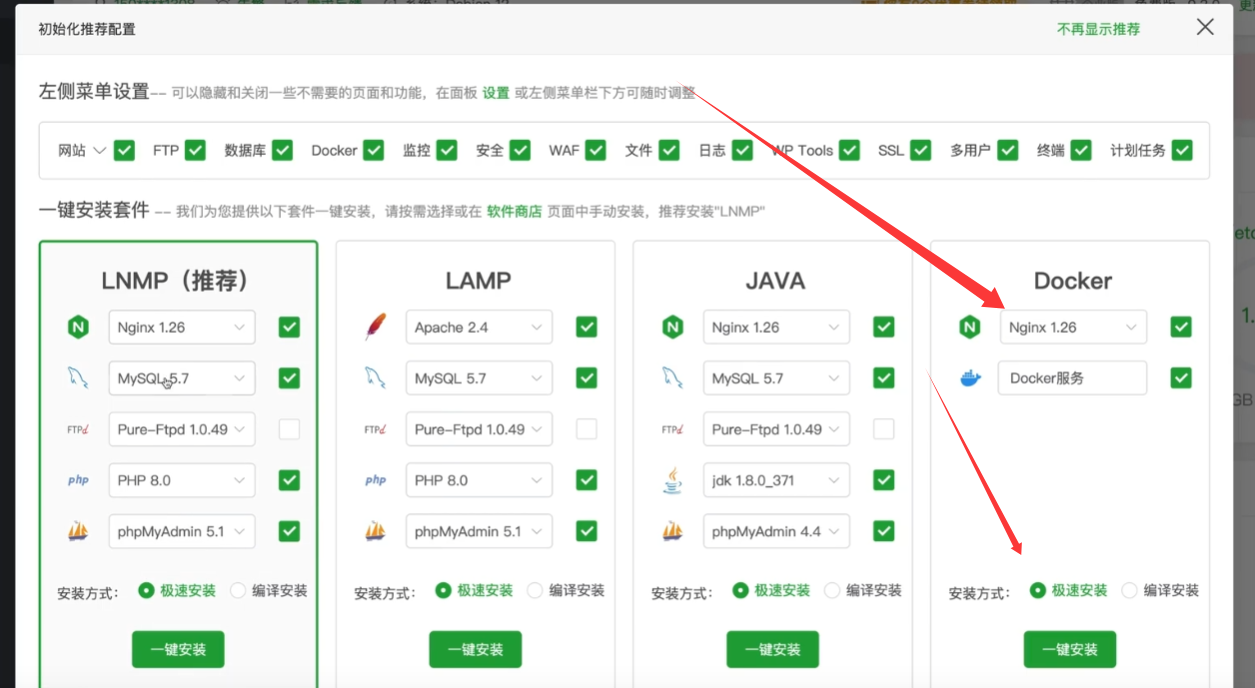Viewport: 1255px width, 688px height.
Task: Uncheck the WP Tools menu checkbox
Action: [849, 150]
